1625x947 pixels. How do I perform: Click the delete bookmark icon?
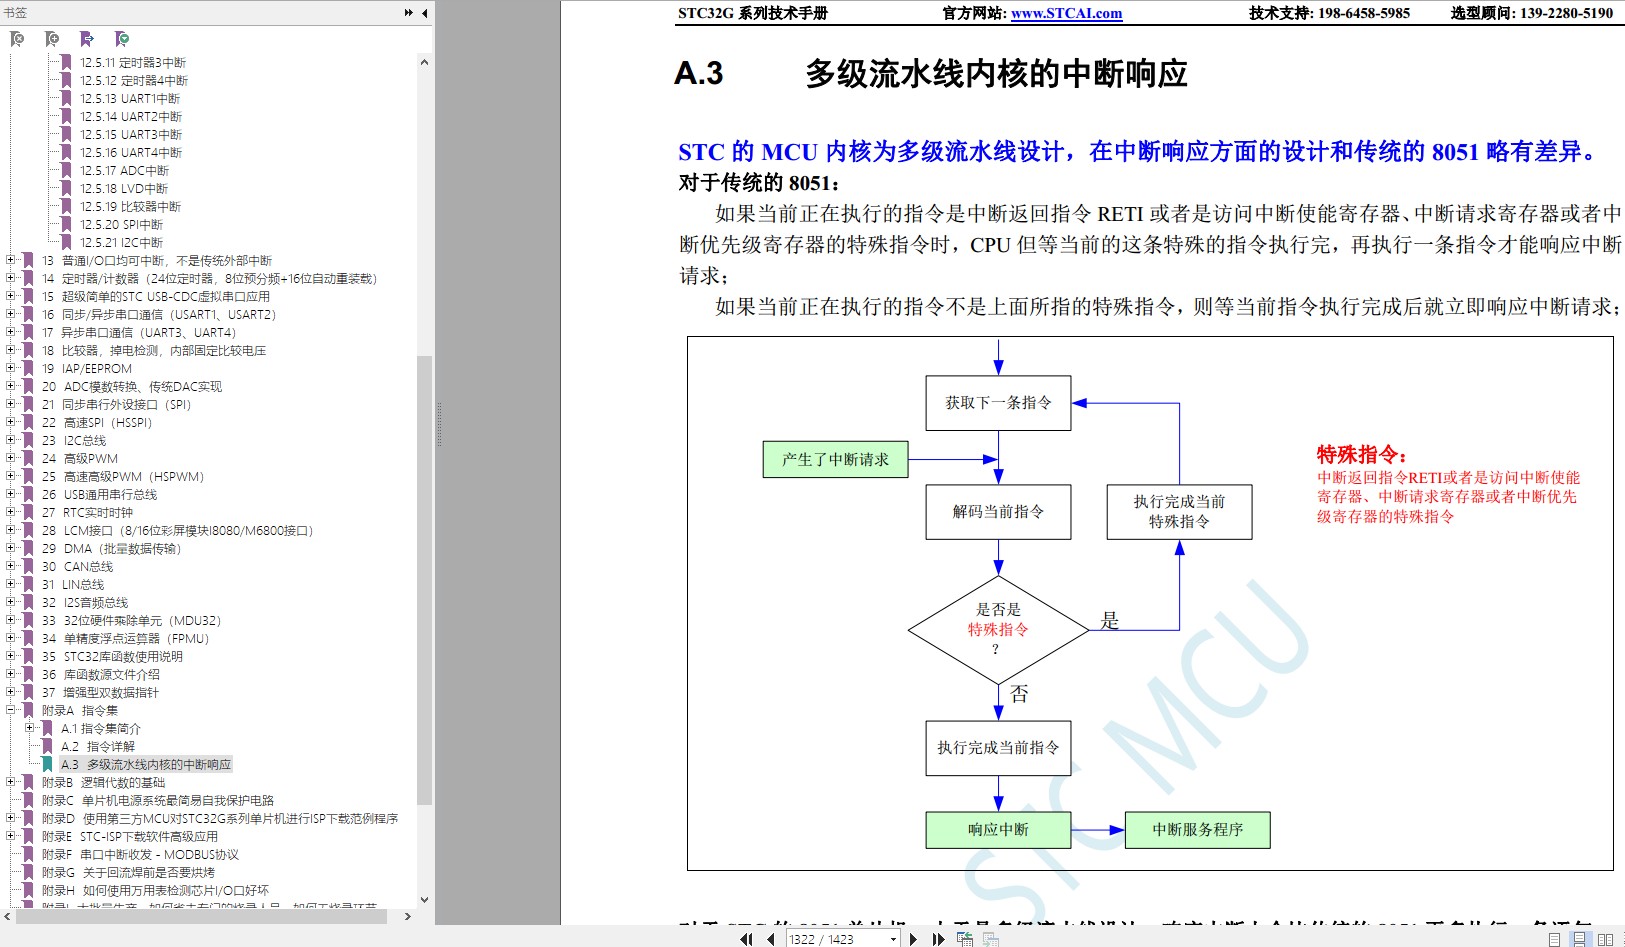point(17,39)
